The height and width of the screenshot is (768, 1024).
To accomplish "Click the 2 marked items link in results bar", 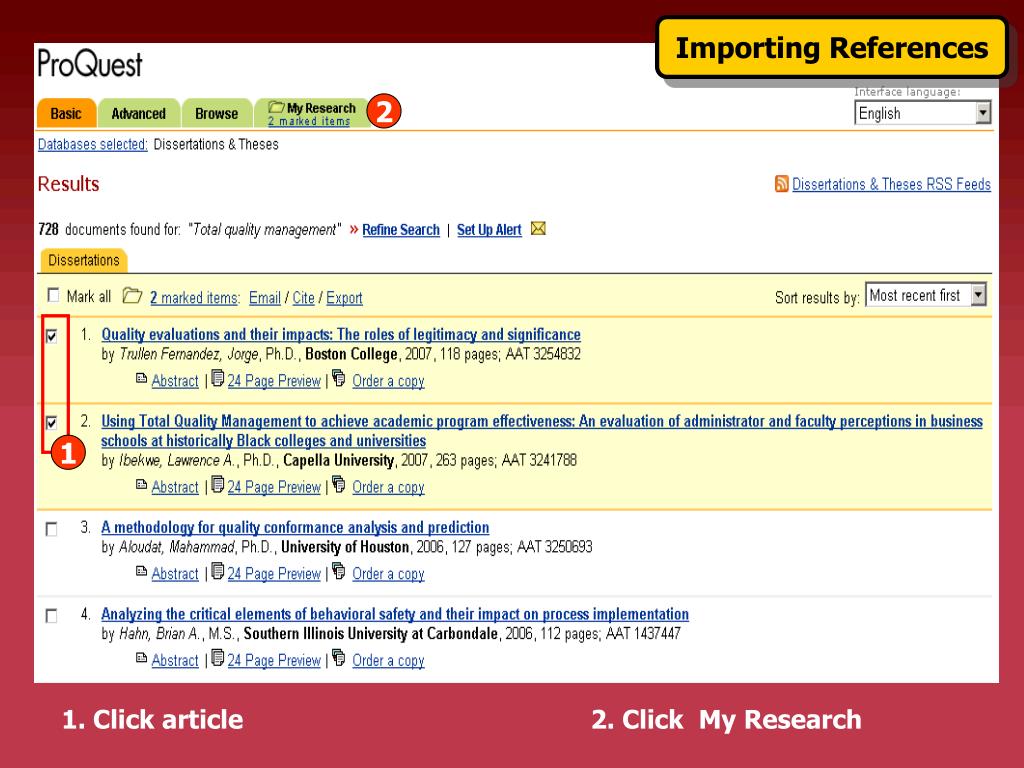I will coord(195,298).
